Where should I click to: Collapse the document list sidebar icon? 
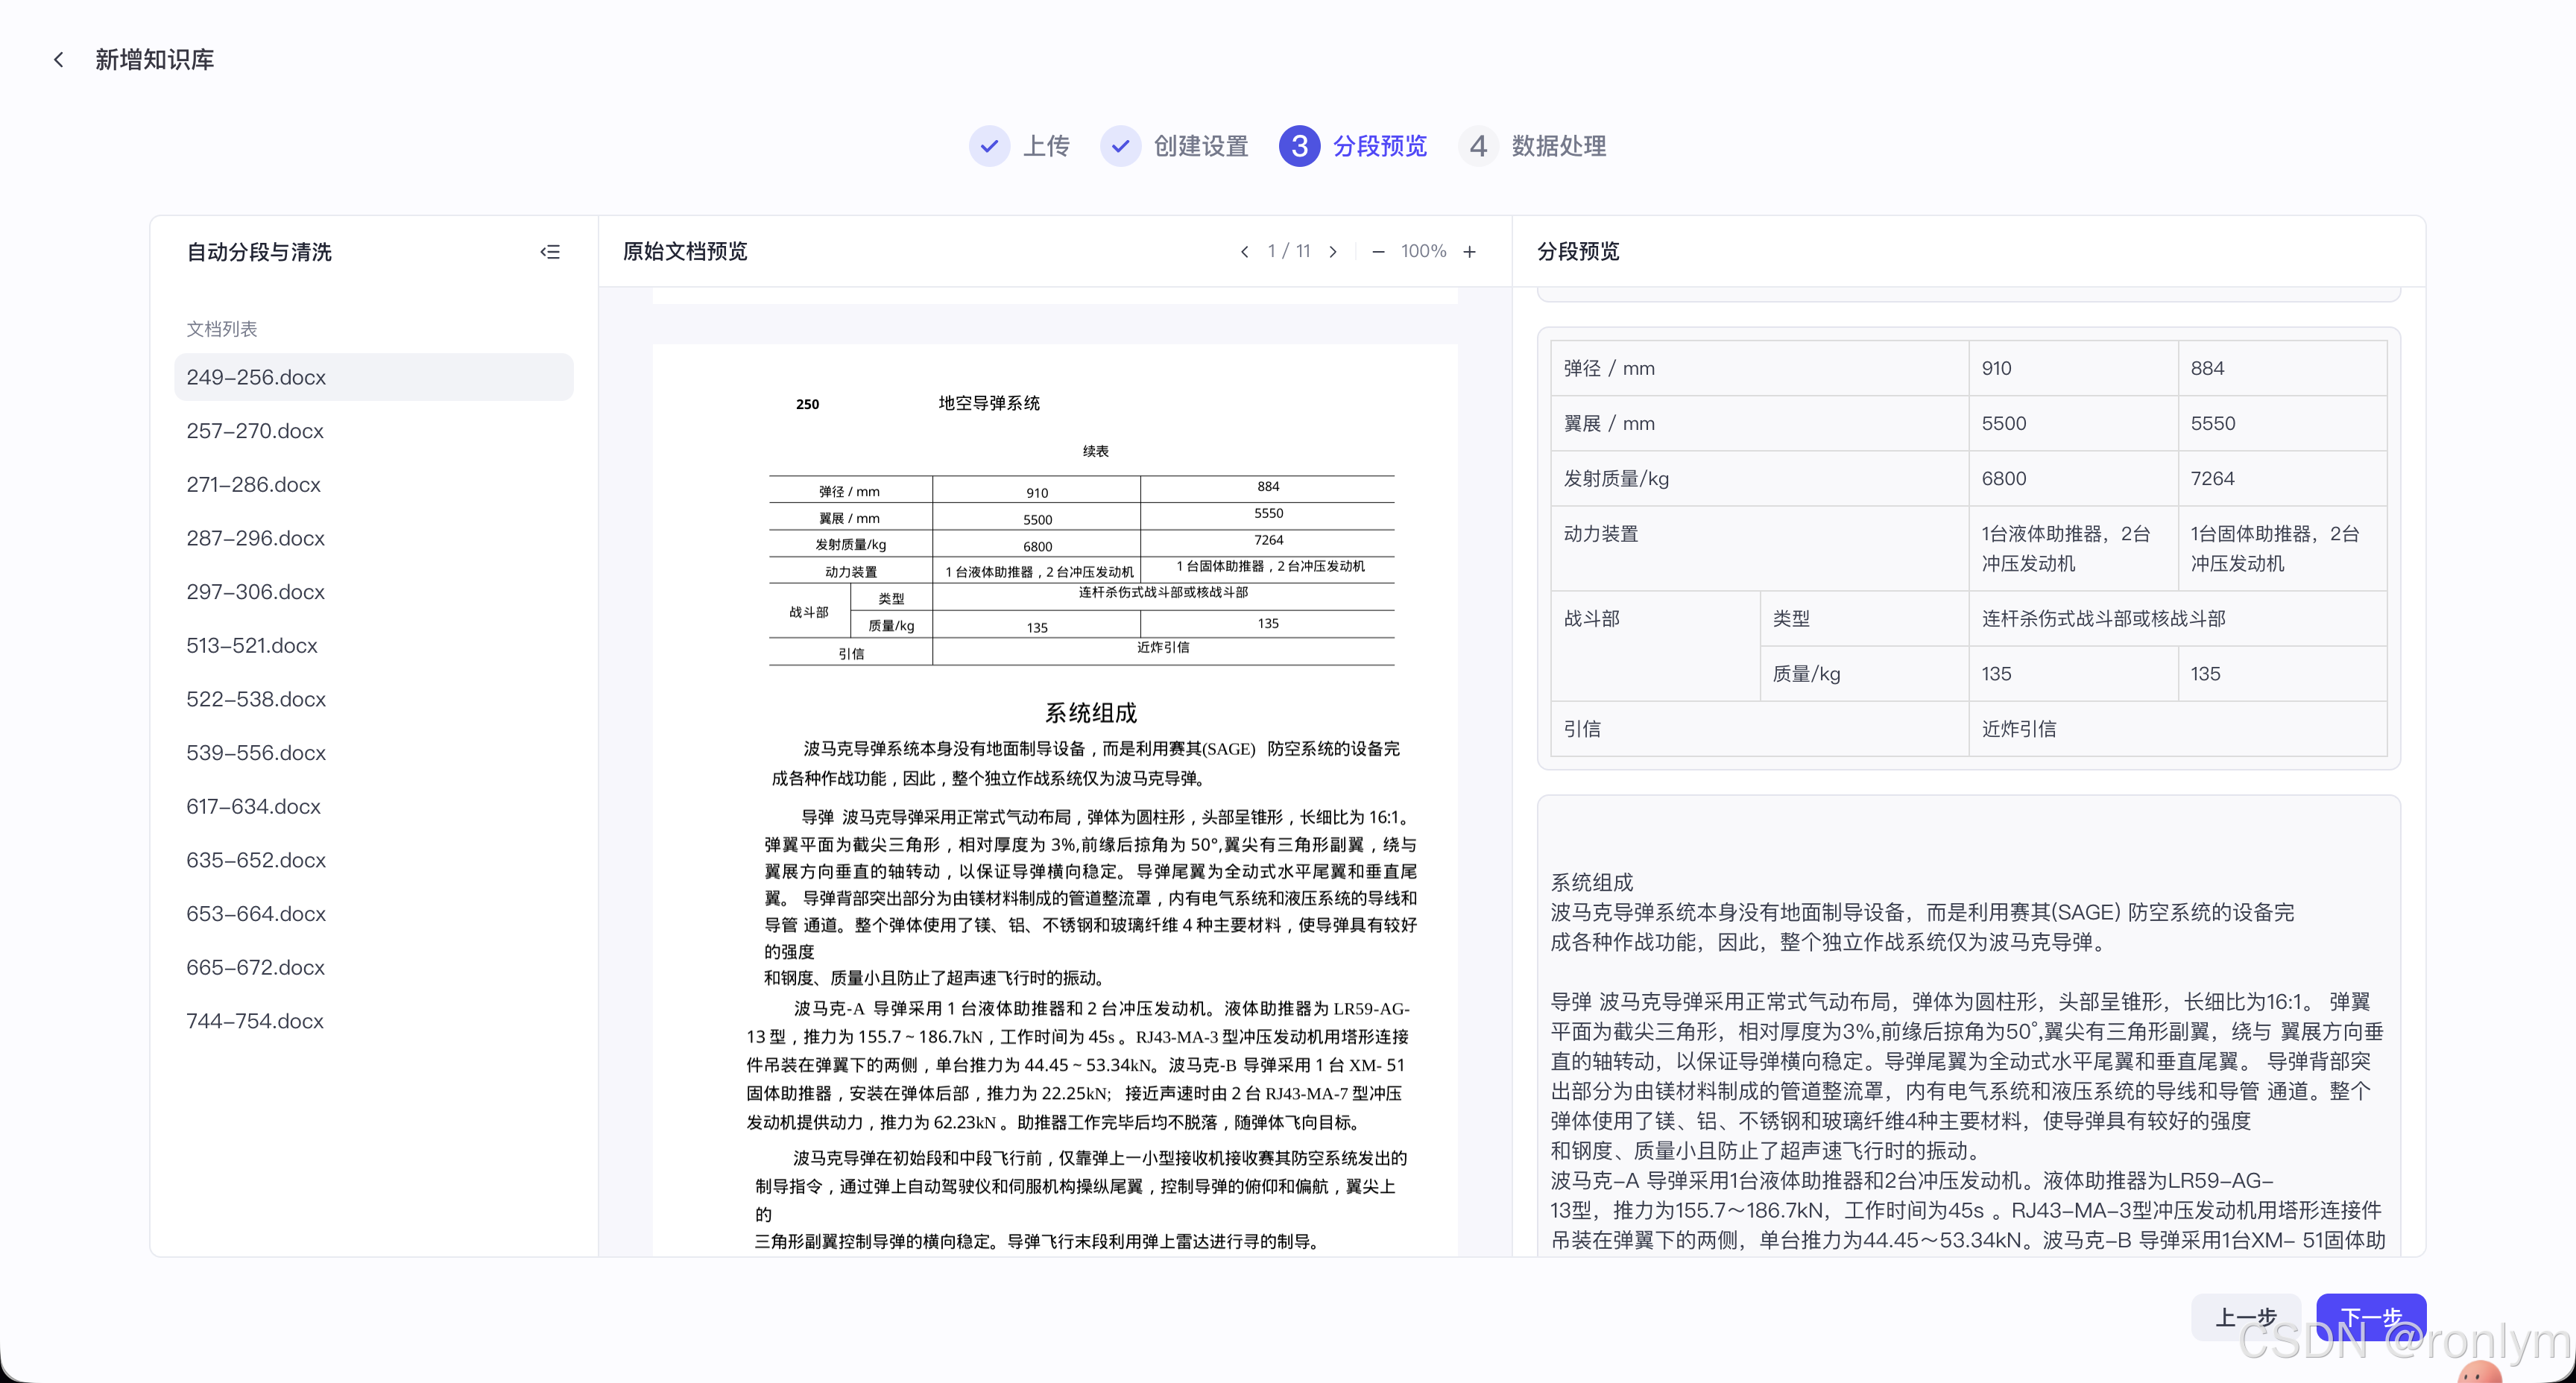click(550, 252)
